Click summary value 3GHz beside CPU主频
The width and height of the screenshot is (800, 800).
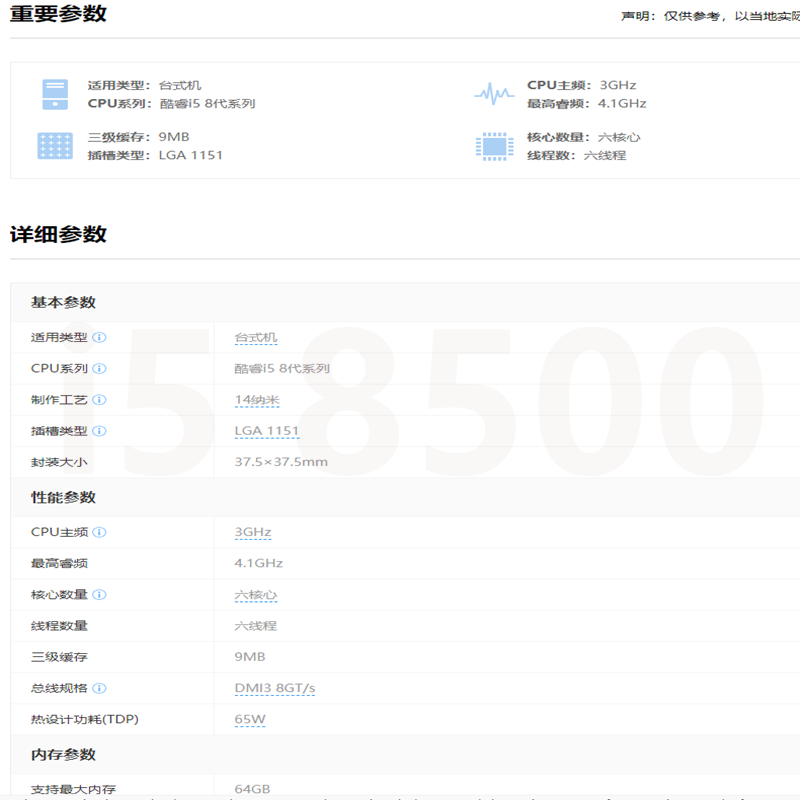[617, 85]
